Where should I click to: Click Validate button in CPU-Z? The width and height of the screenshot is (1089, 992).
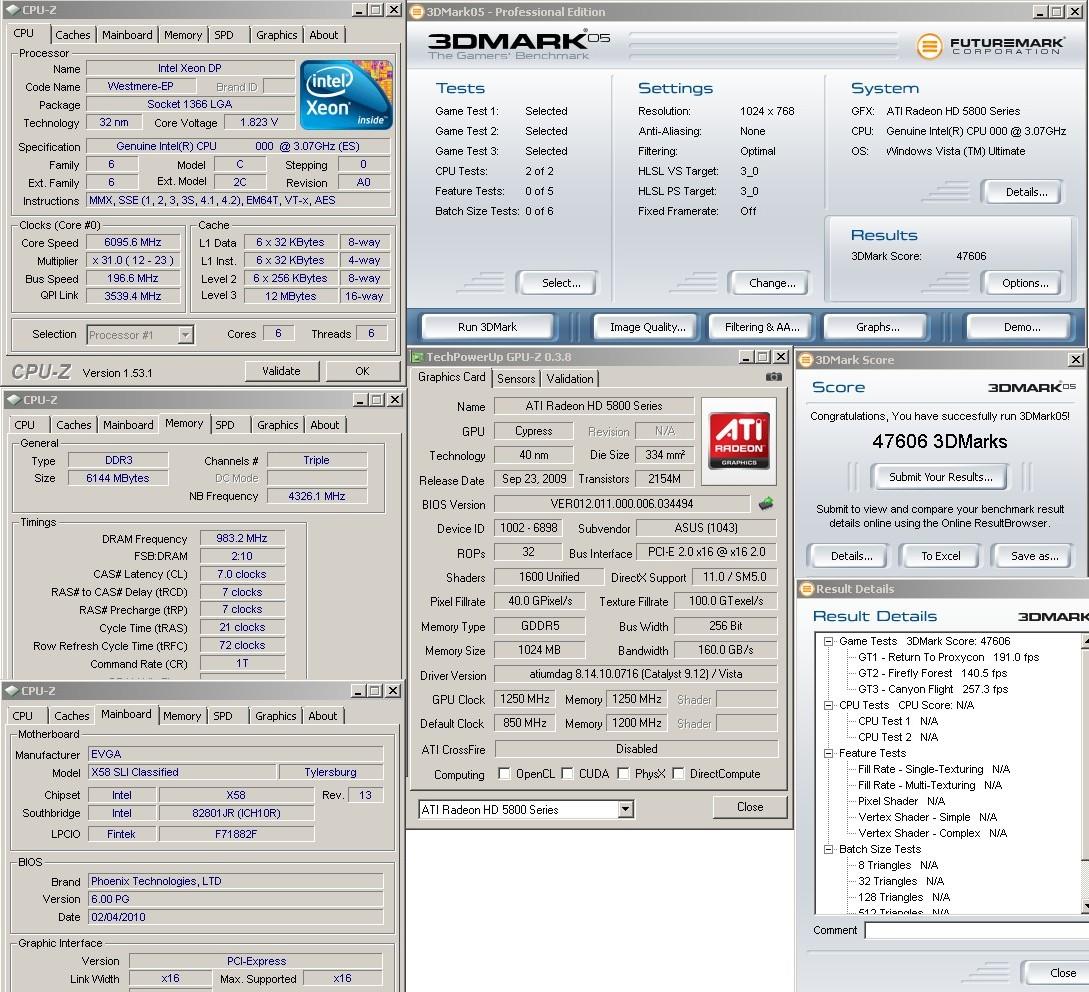[281, 372]
